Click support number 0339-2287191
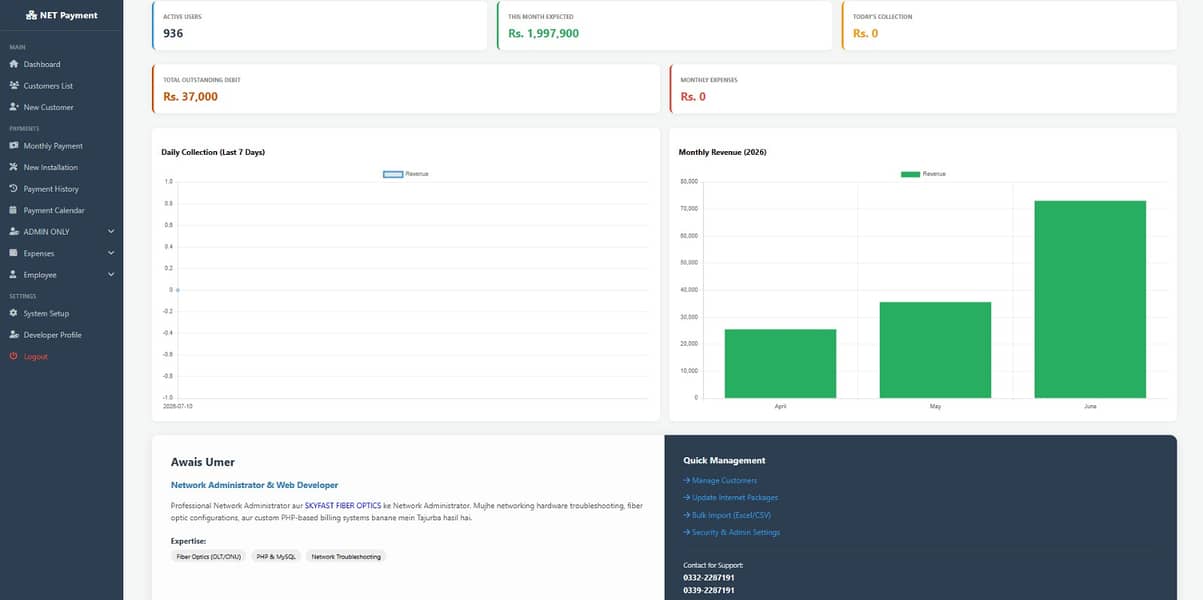The image size is (1203, 600). point(709,590)
